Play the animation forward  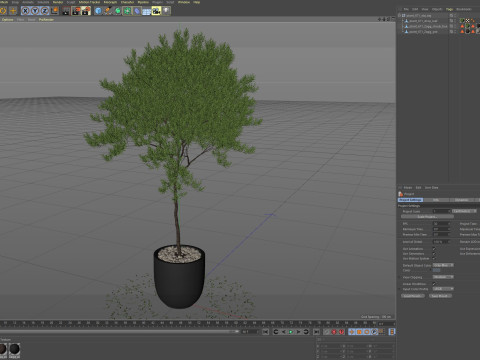pos(291,332)
